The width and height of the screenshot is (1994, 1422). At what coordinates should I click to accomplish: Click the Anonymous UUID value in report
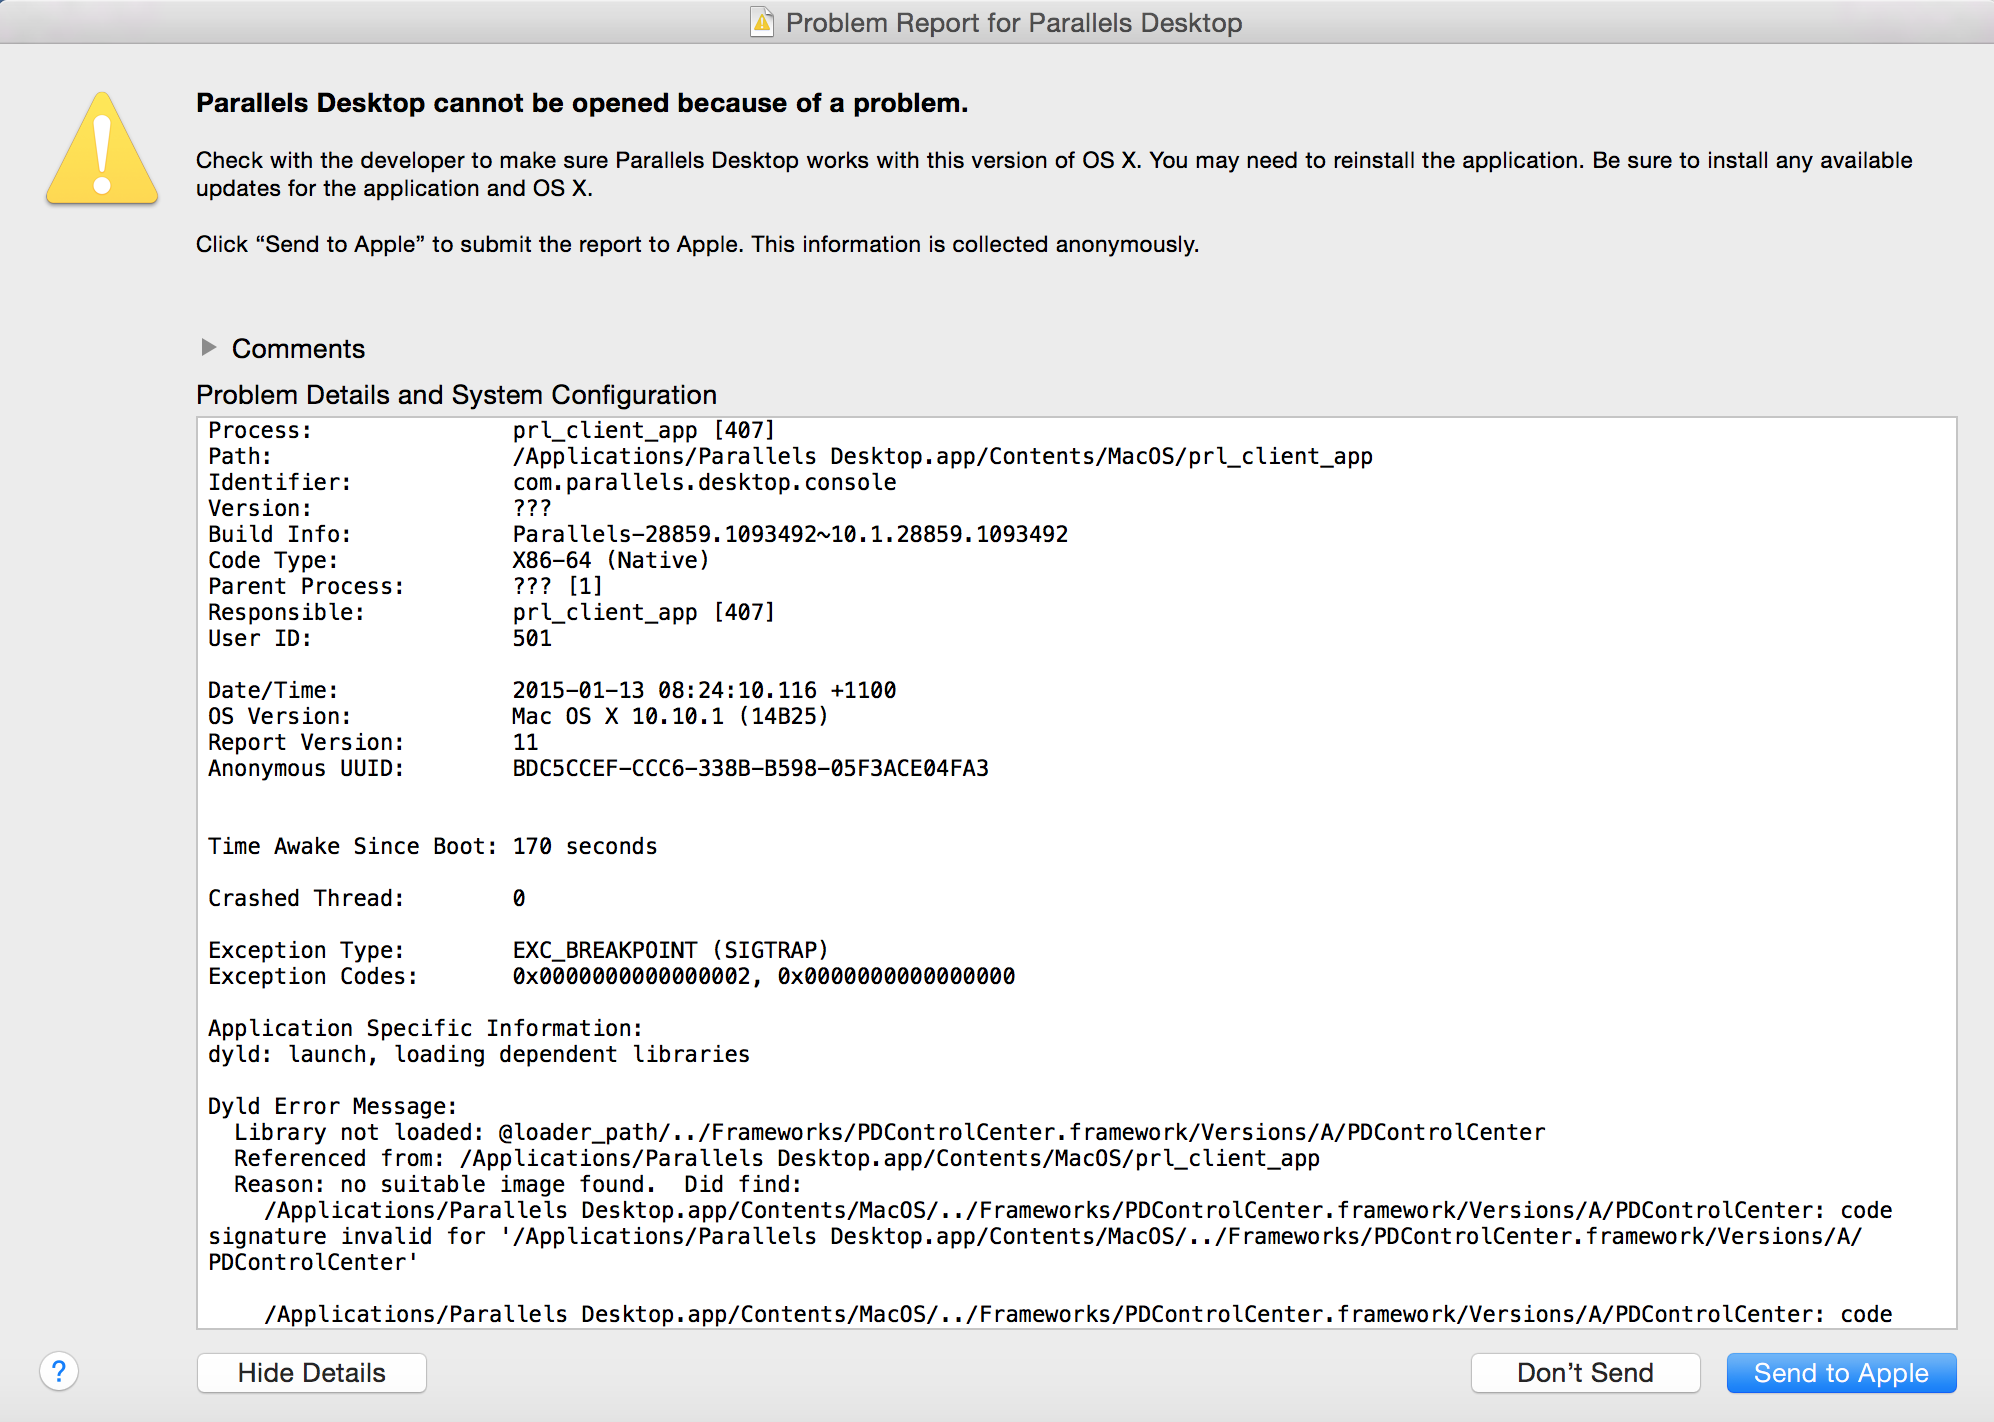click(x=750, y=768)
